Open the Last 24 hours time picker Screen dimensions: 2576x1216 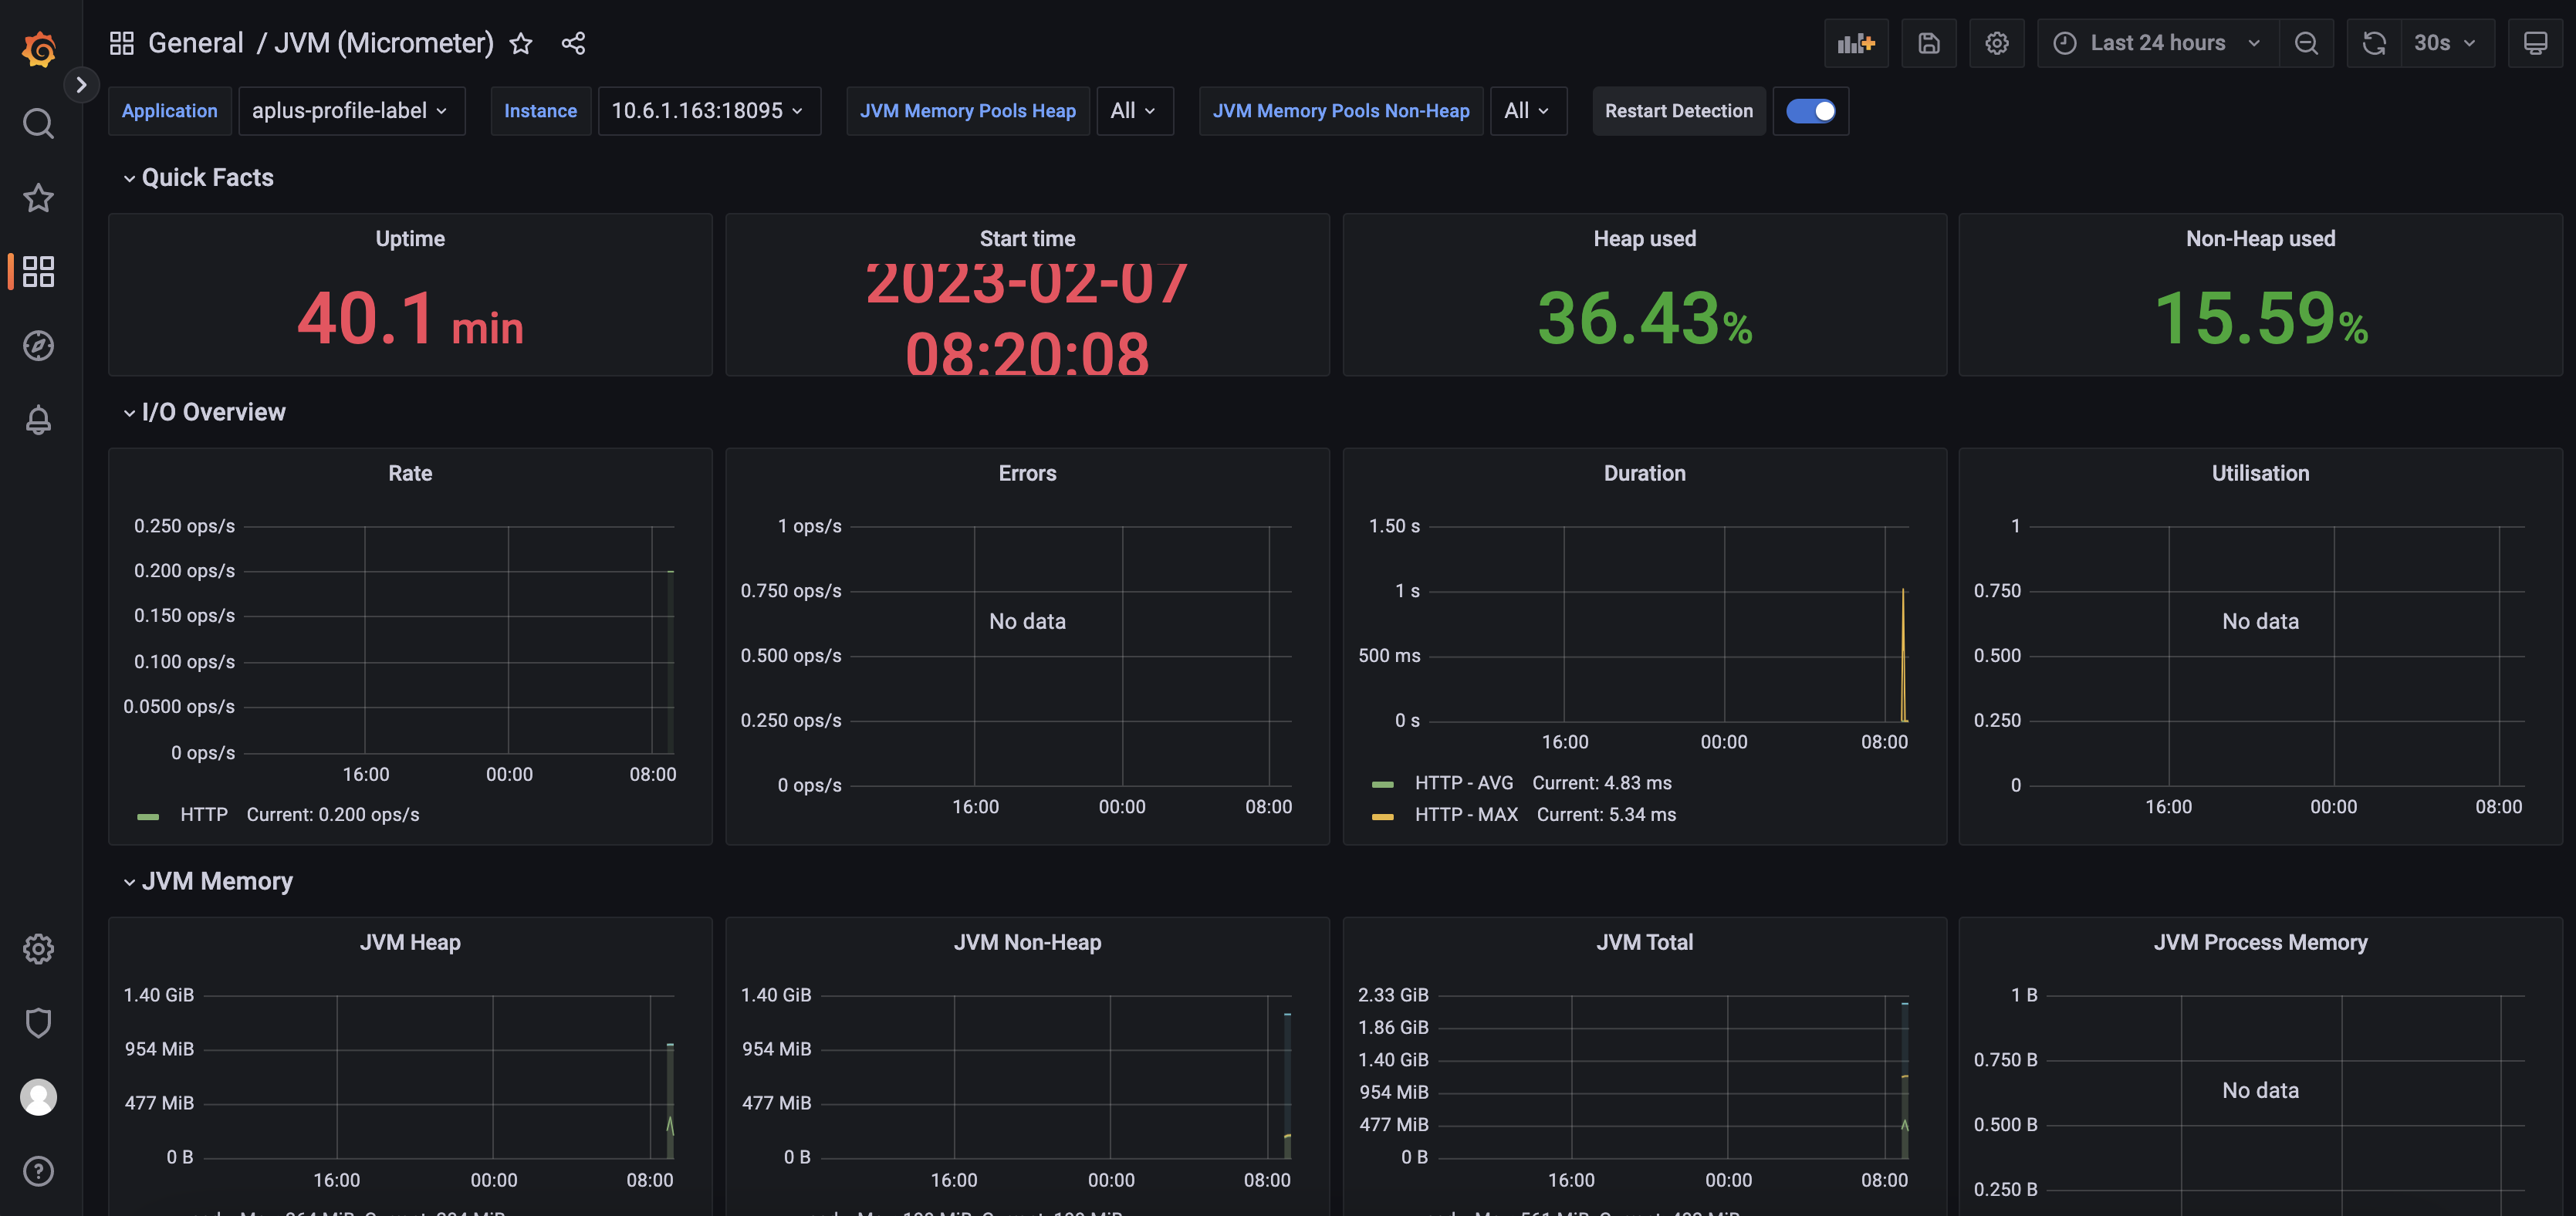[2158, 43]
